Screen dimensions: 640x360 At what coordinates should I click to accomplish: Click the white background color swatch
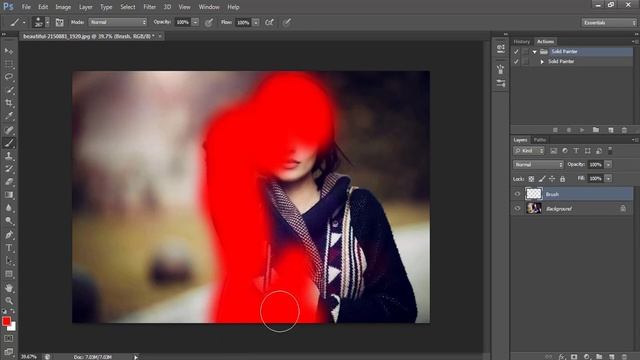[13, 327]
